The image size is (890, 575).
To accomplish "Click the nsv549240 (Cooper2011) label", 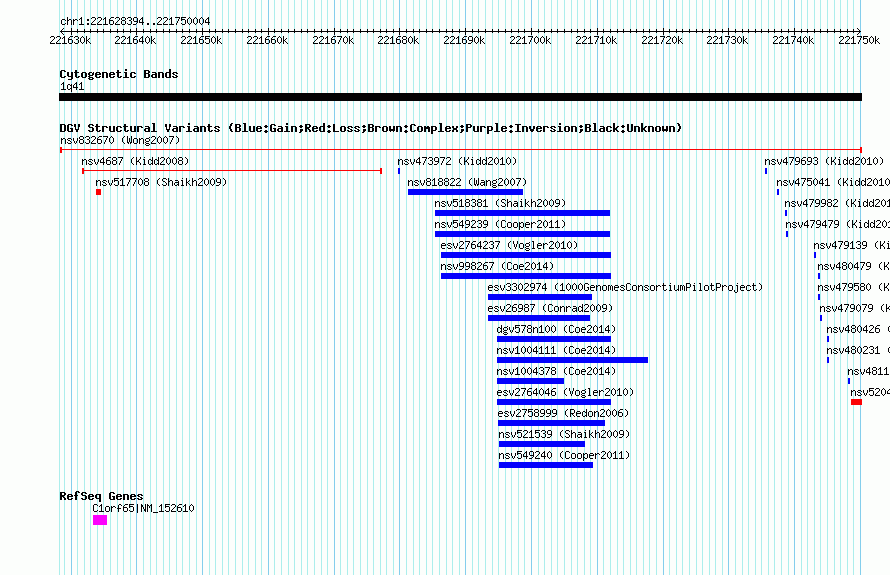I will 564,455.
